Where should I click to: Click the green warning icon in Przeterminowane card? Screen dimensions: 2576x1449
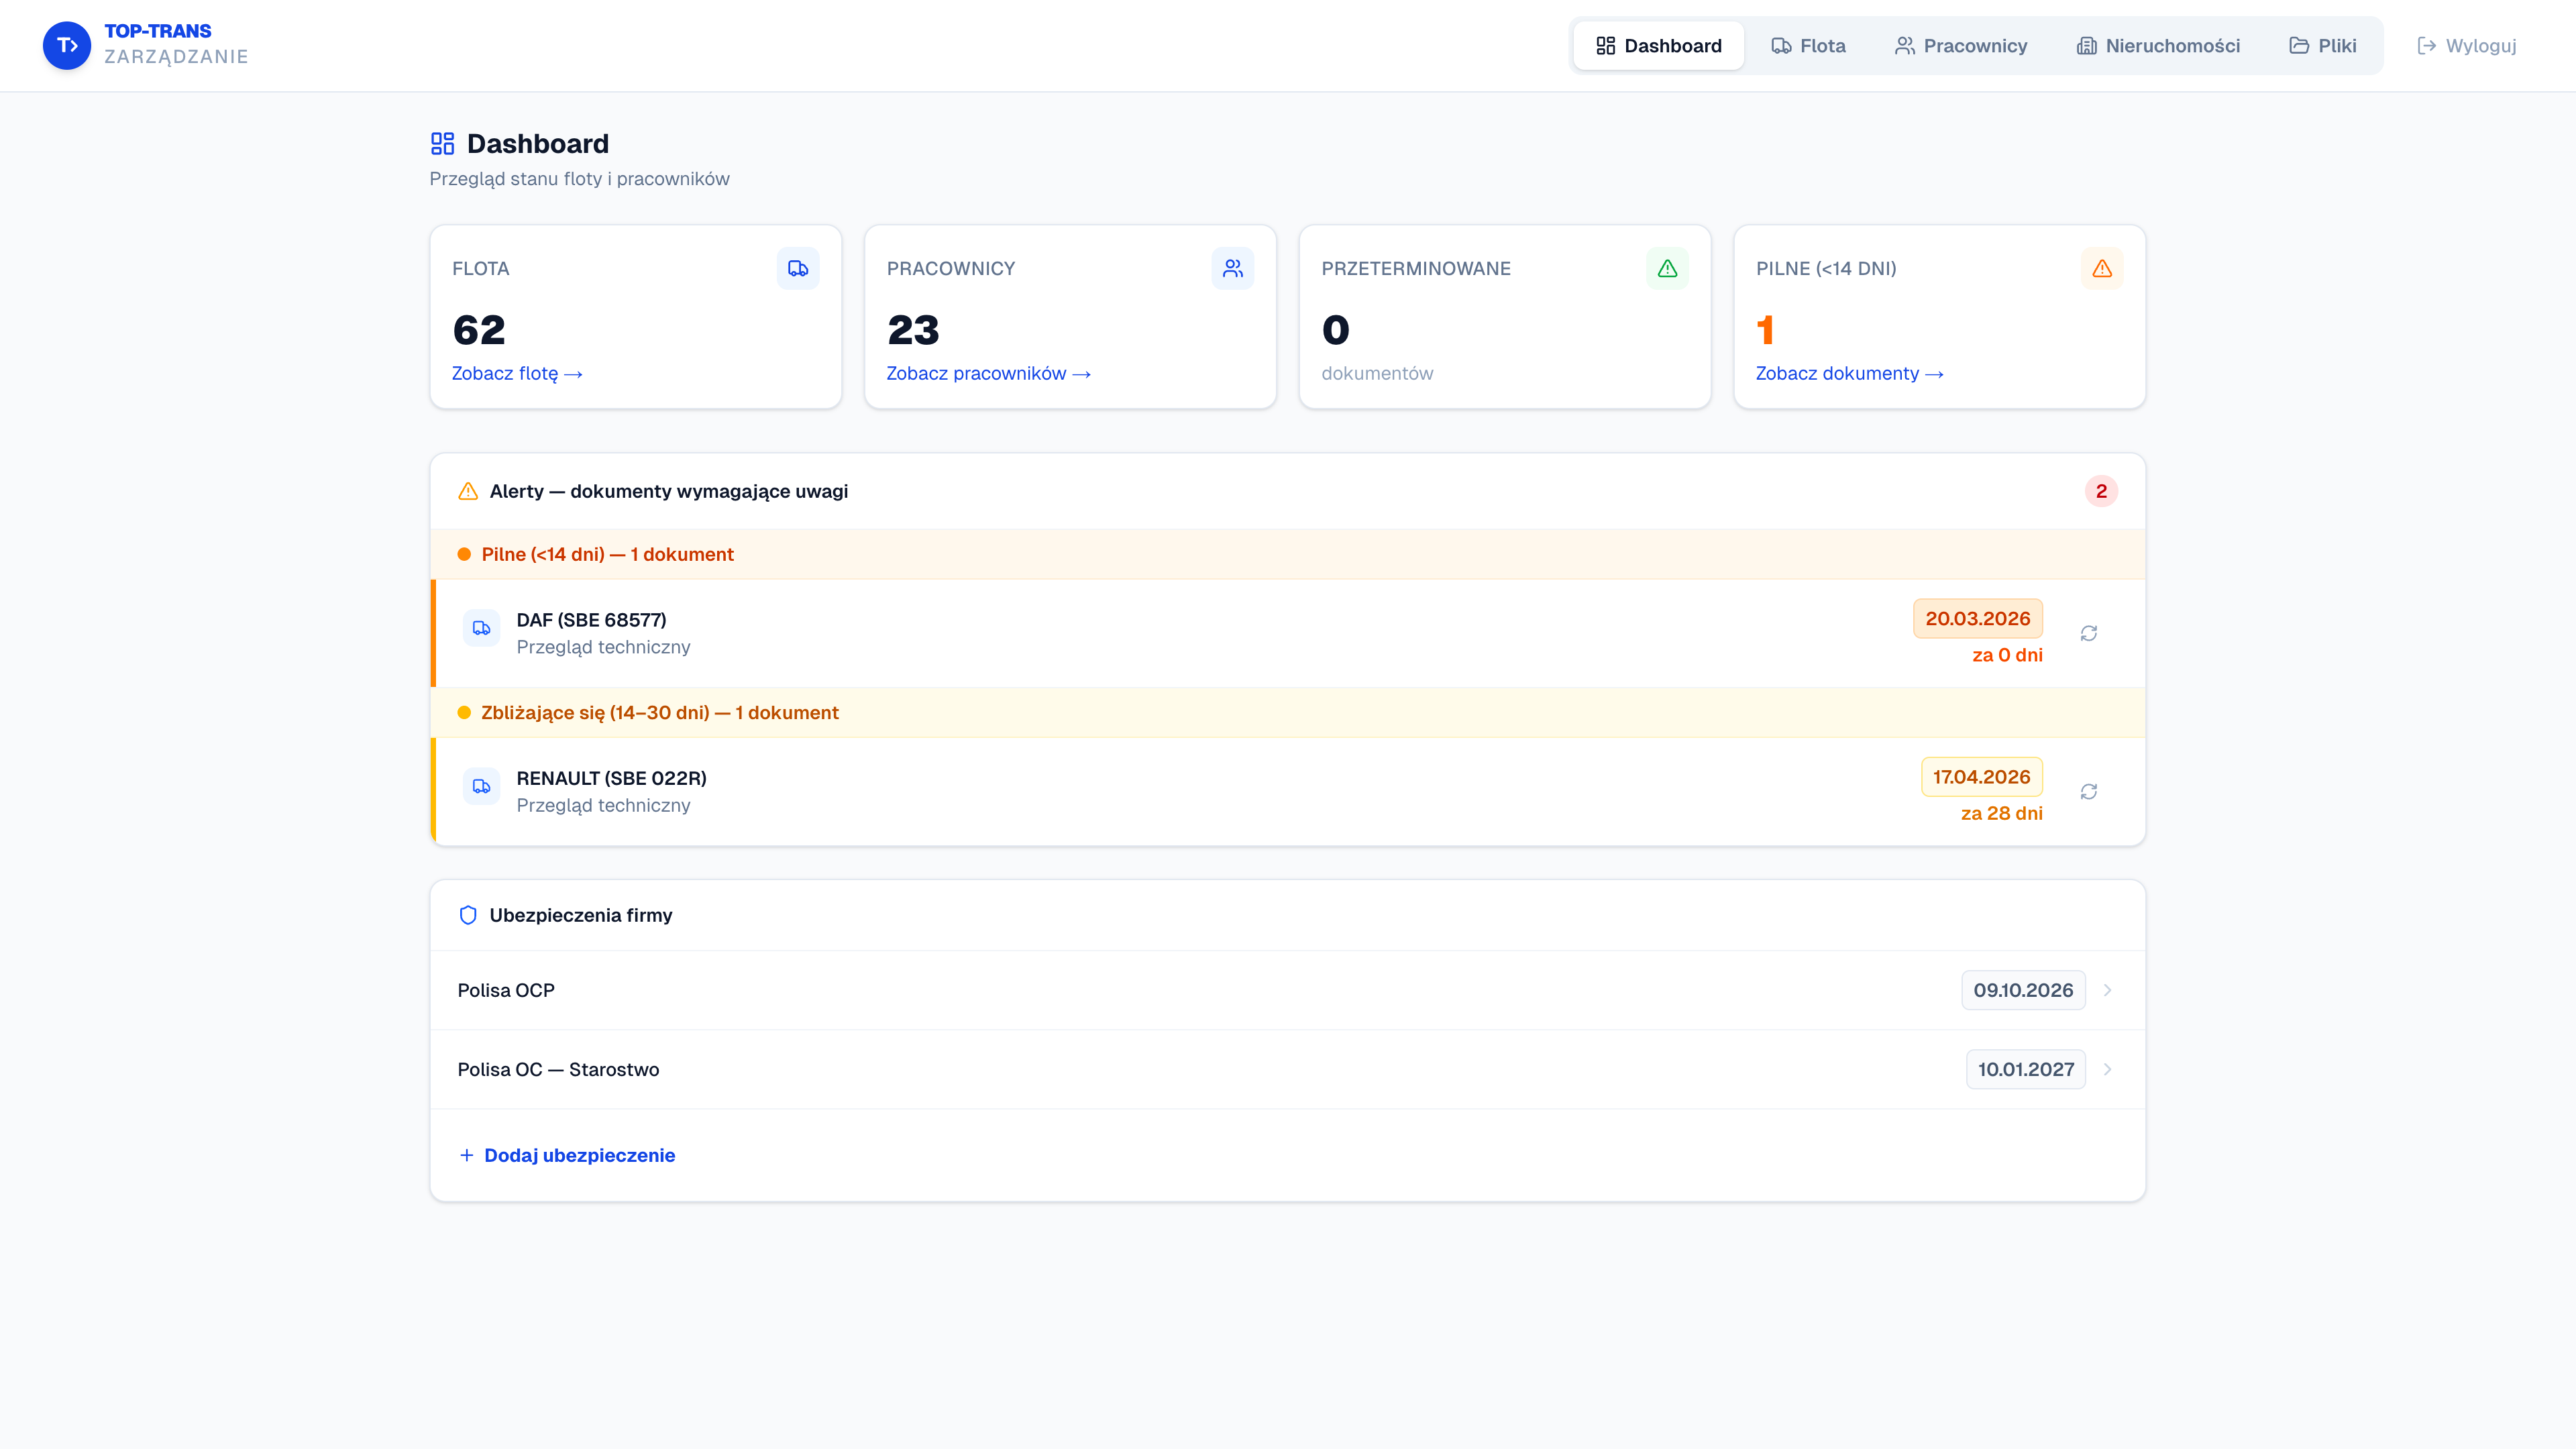(x=1667, y=268)
